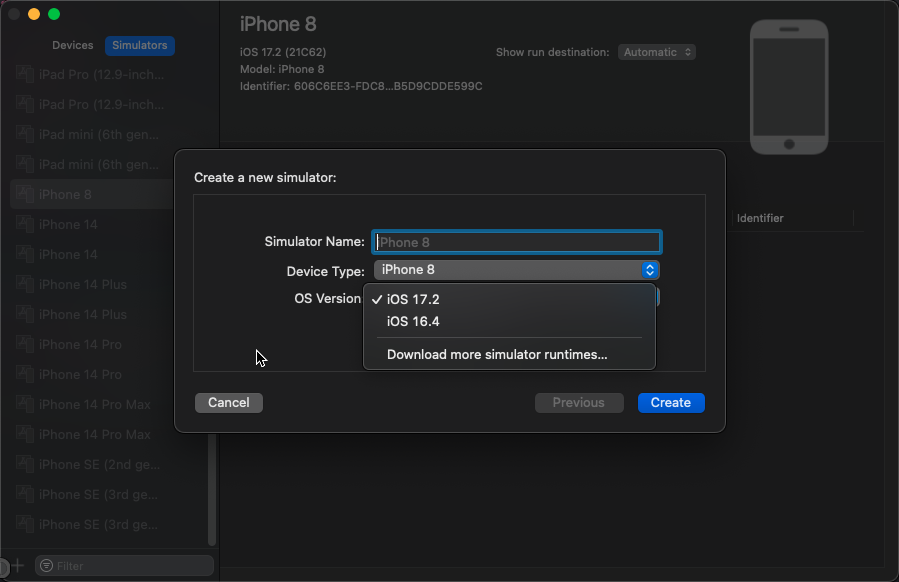899x582 pixels.
Task: Focus the Filter field below the sidebar
Action: 124,566
